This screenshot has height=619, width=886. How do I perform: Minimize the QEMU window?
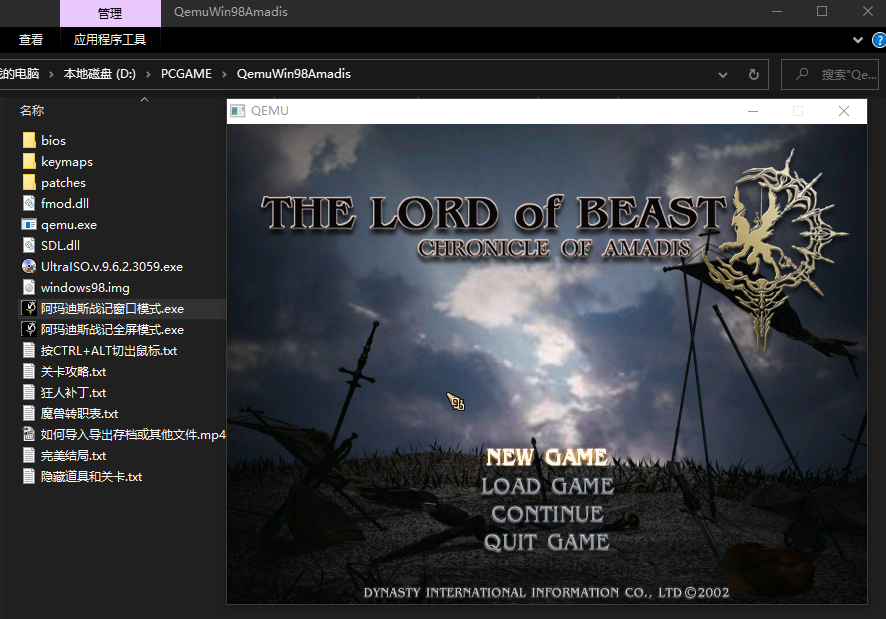[753, 111]
